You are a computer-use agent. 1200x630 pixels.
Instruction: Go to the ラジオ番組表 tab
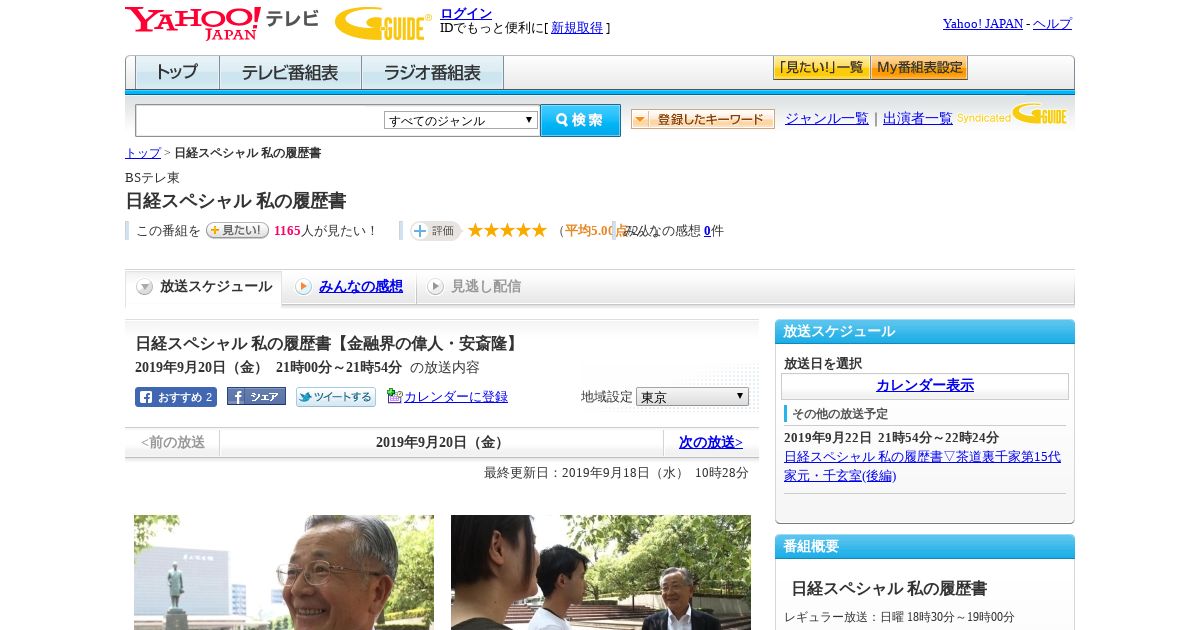432,73
